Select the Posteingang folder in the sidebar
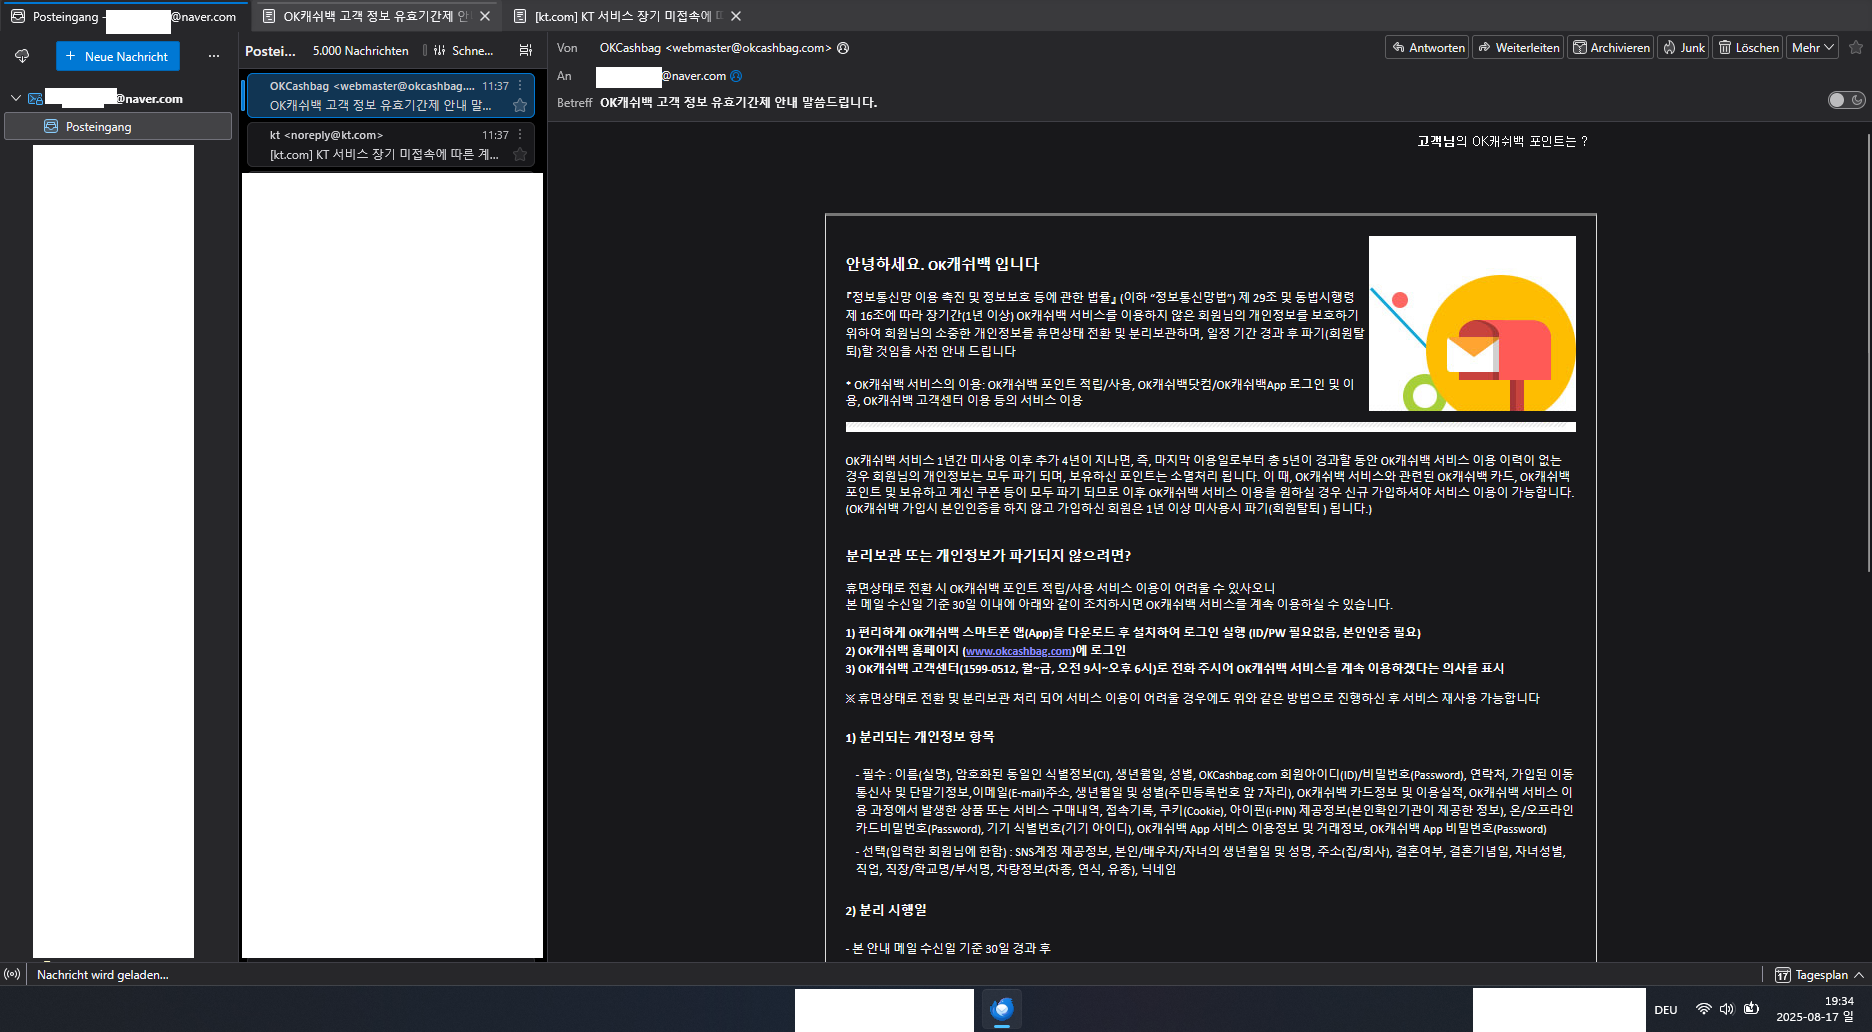The width and height of the screenshot is (1872, 1032). [118, 126]
